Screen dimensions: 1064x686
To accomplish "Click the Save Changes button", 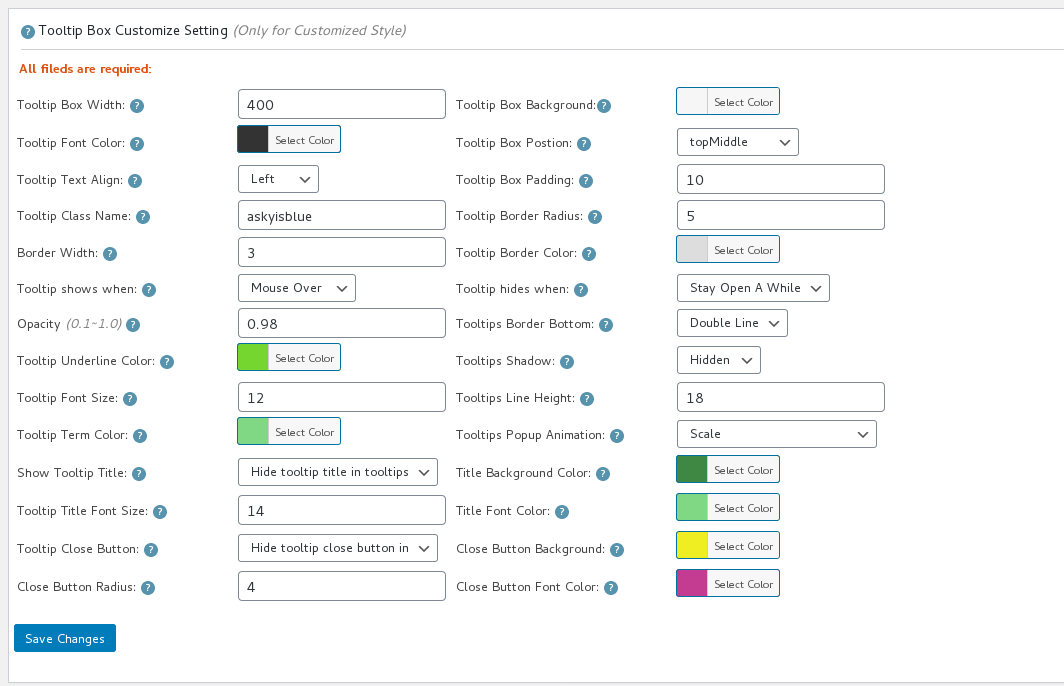I will pos(65,638).
